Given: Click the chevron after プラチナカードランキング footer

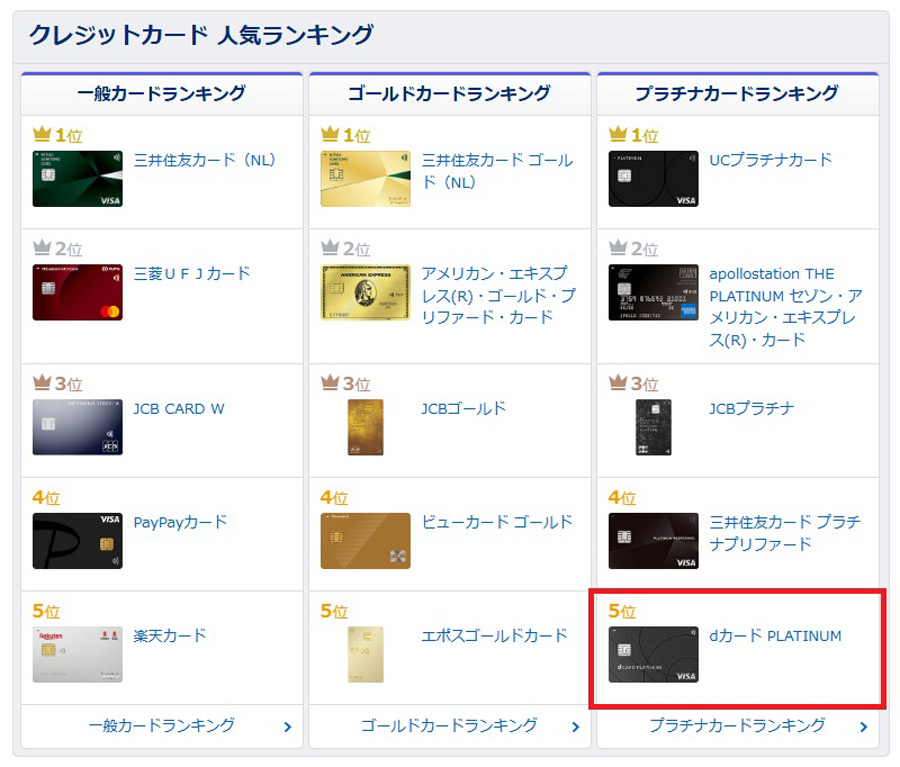Looking at the screenshot, I should [x=864, y=727].
